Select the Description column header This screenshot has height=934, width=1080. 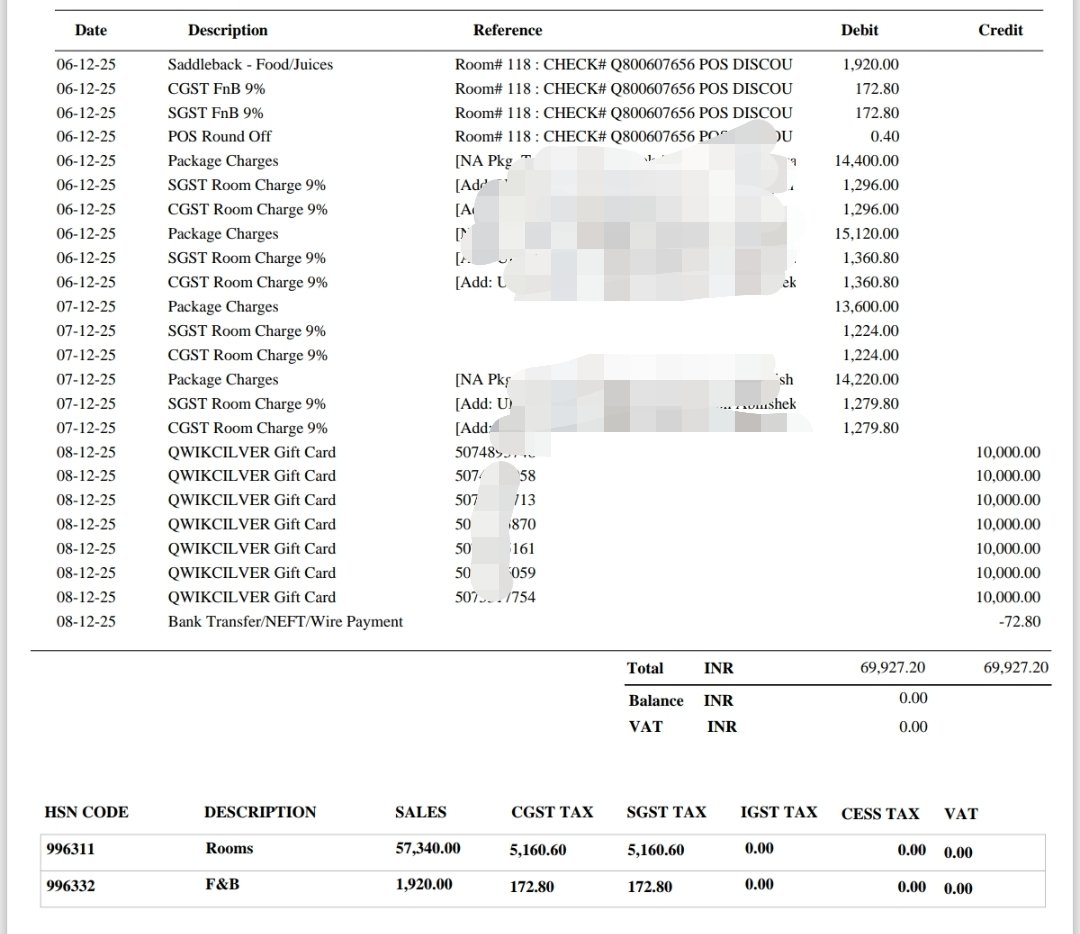(x=228, y=30)
